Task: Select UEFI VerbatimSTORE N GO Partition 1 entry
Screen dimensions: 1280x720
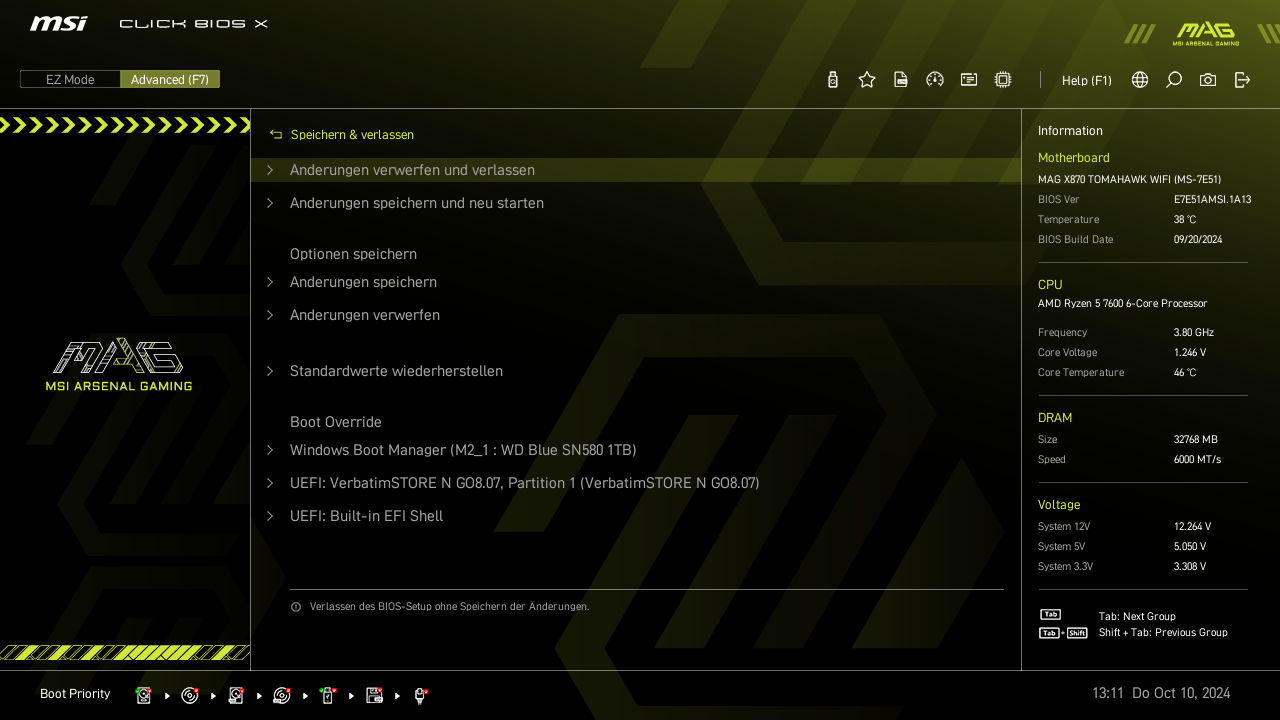Action: click(x=524, y=483)
